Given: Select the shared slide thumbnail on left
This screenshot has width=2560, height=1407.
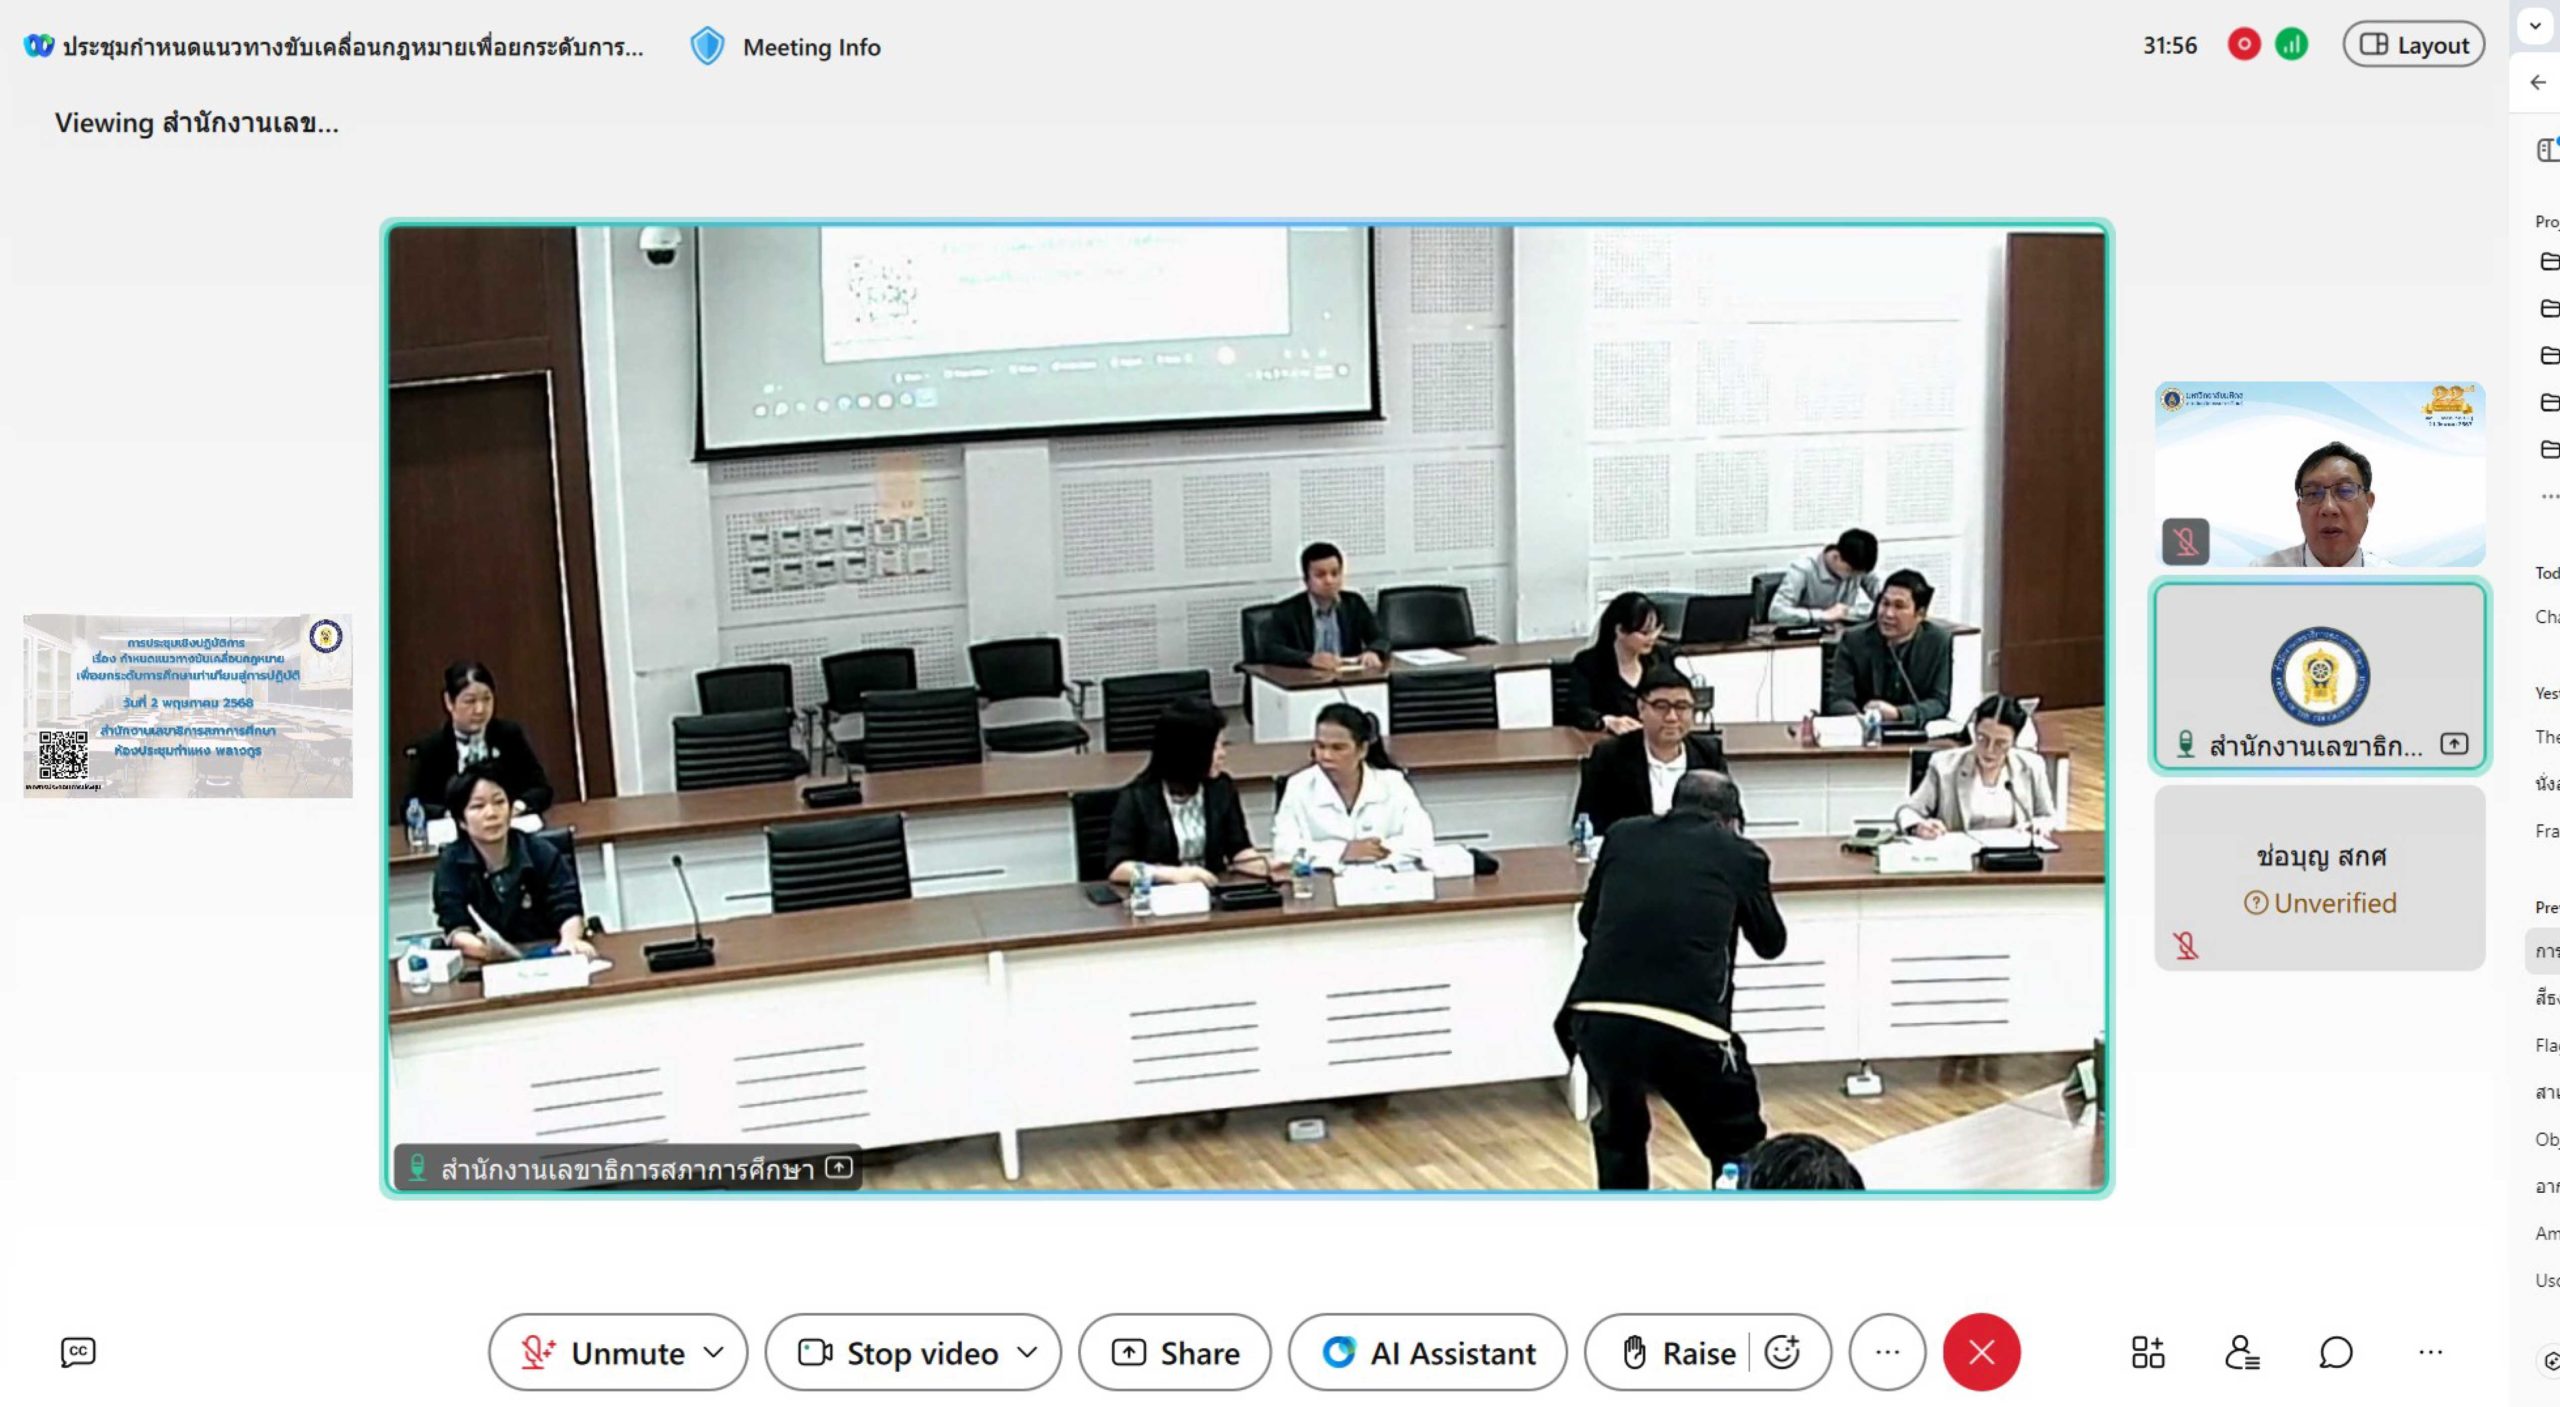Looking at the screenshot, I should [188, 706].
